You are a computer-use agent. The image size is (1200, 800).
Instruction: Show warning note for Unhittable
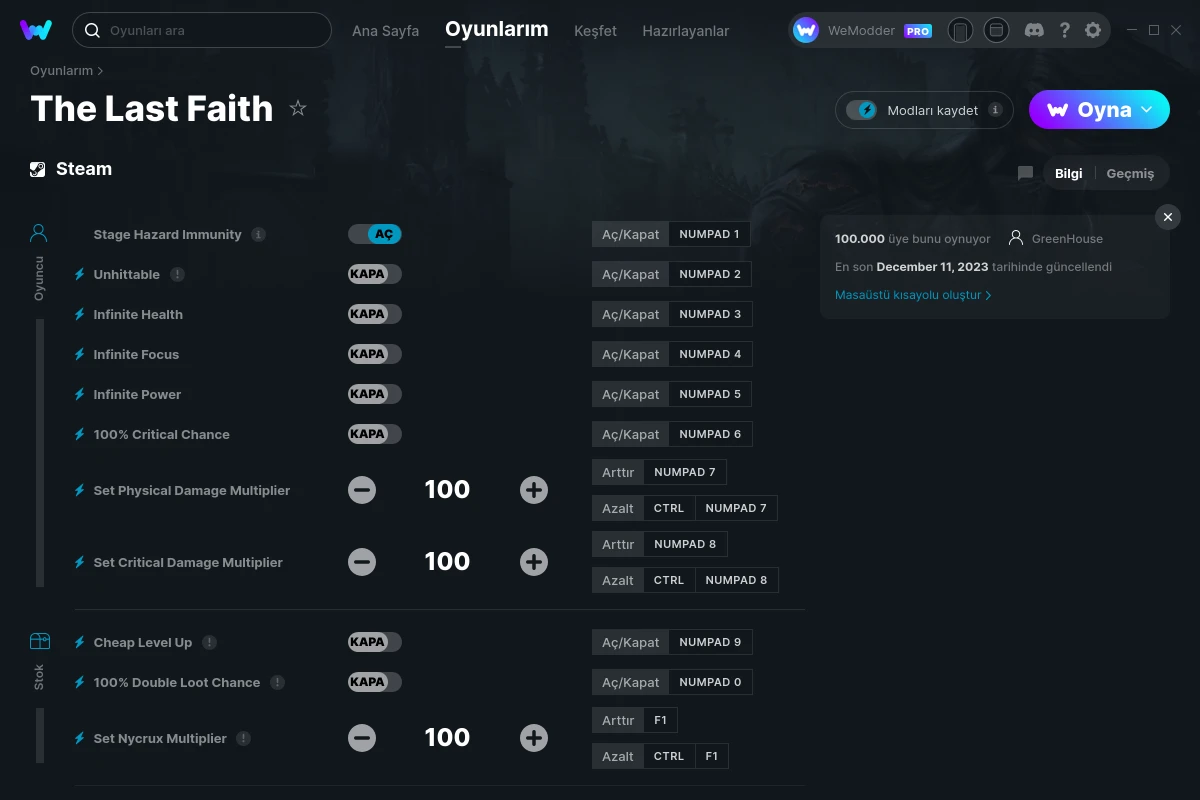coord(177,274)
